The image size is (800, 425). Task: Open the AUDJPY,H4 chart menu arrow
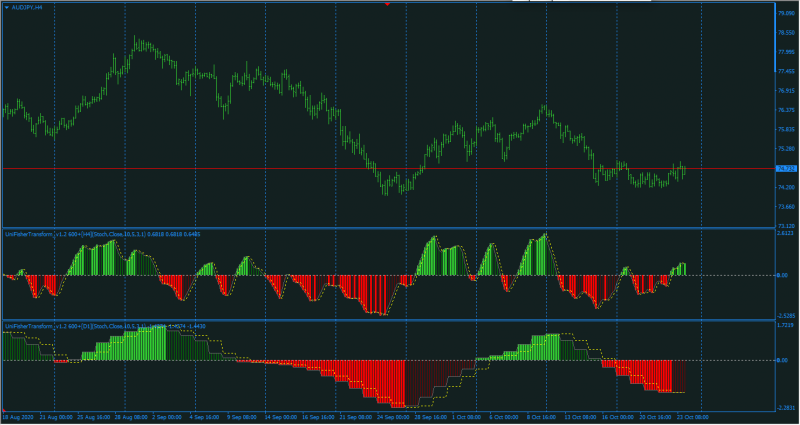pyautogui.click(x=7, y=7)
